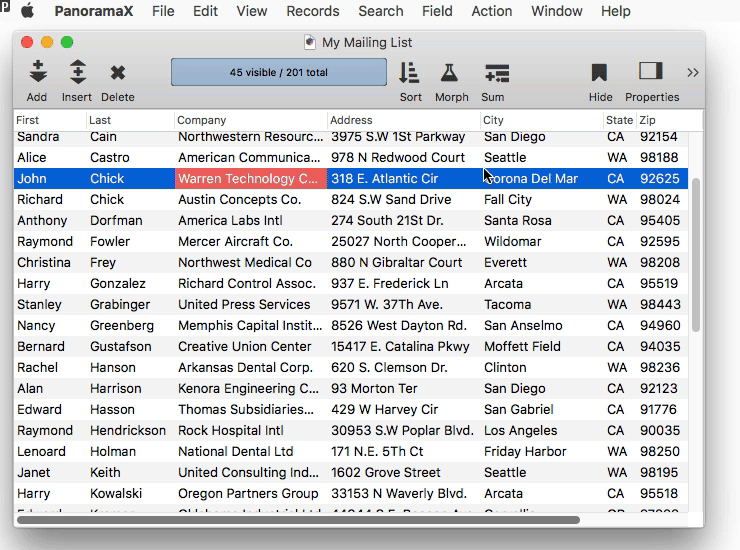740x550 pixels.
Task: Open the Apple menu
Action: click(27, 12)
